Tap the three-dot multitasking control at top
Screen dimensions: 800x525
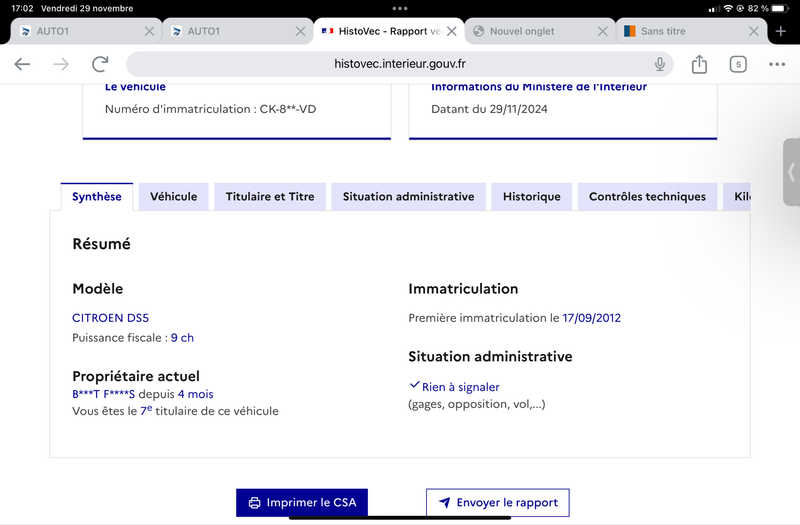(400, 8)
